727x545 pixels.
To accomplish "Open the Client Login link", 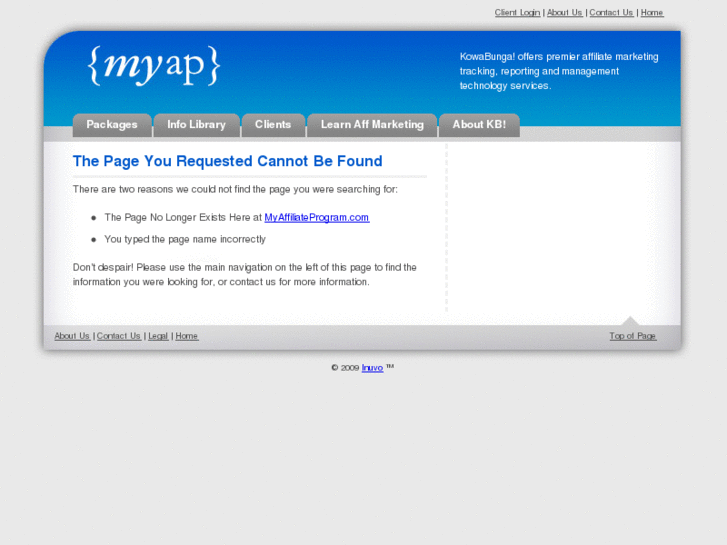I will click(x=517, y=13).
